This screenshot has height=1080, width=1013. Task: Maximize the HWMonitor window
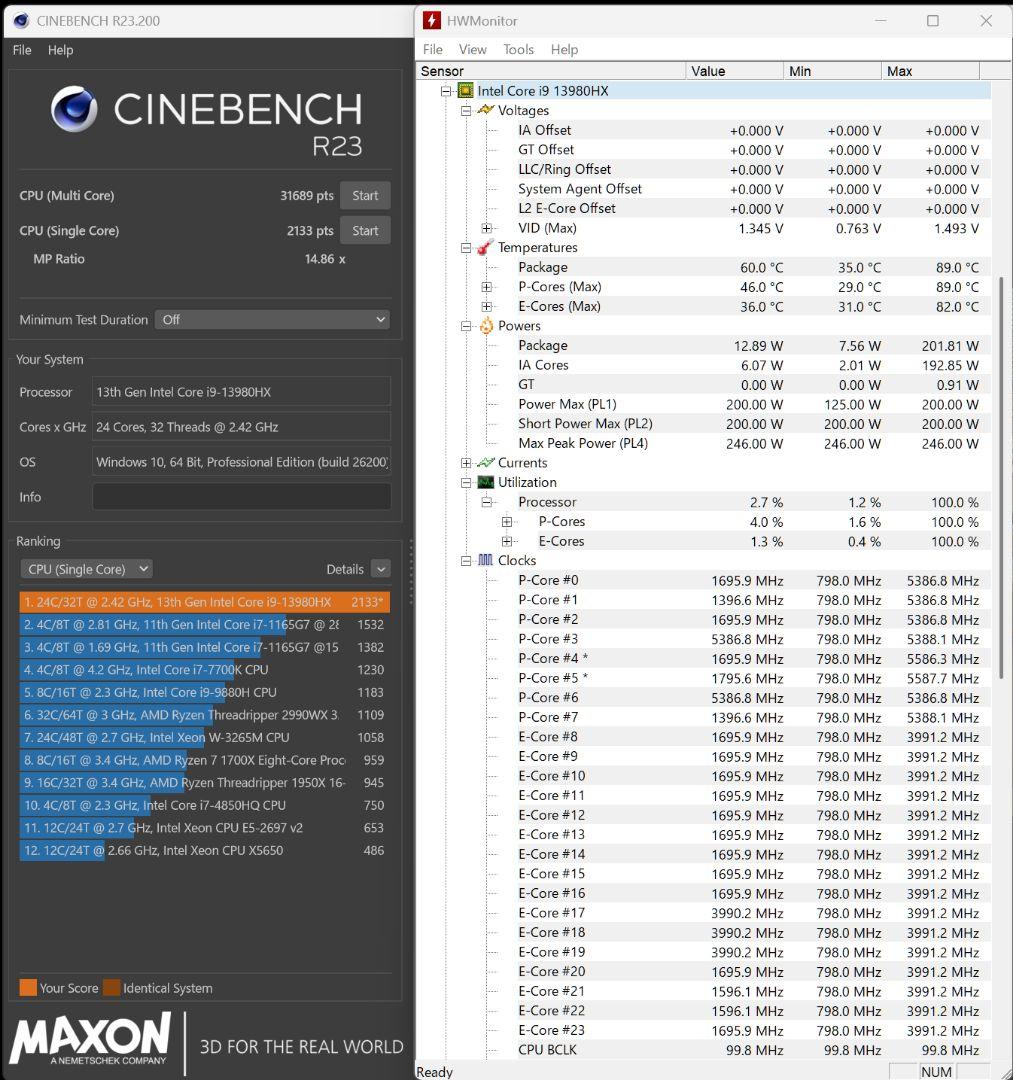(x=932, y=21)
